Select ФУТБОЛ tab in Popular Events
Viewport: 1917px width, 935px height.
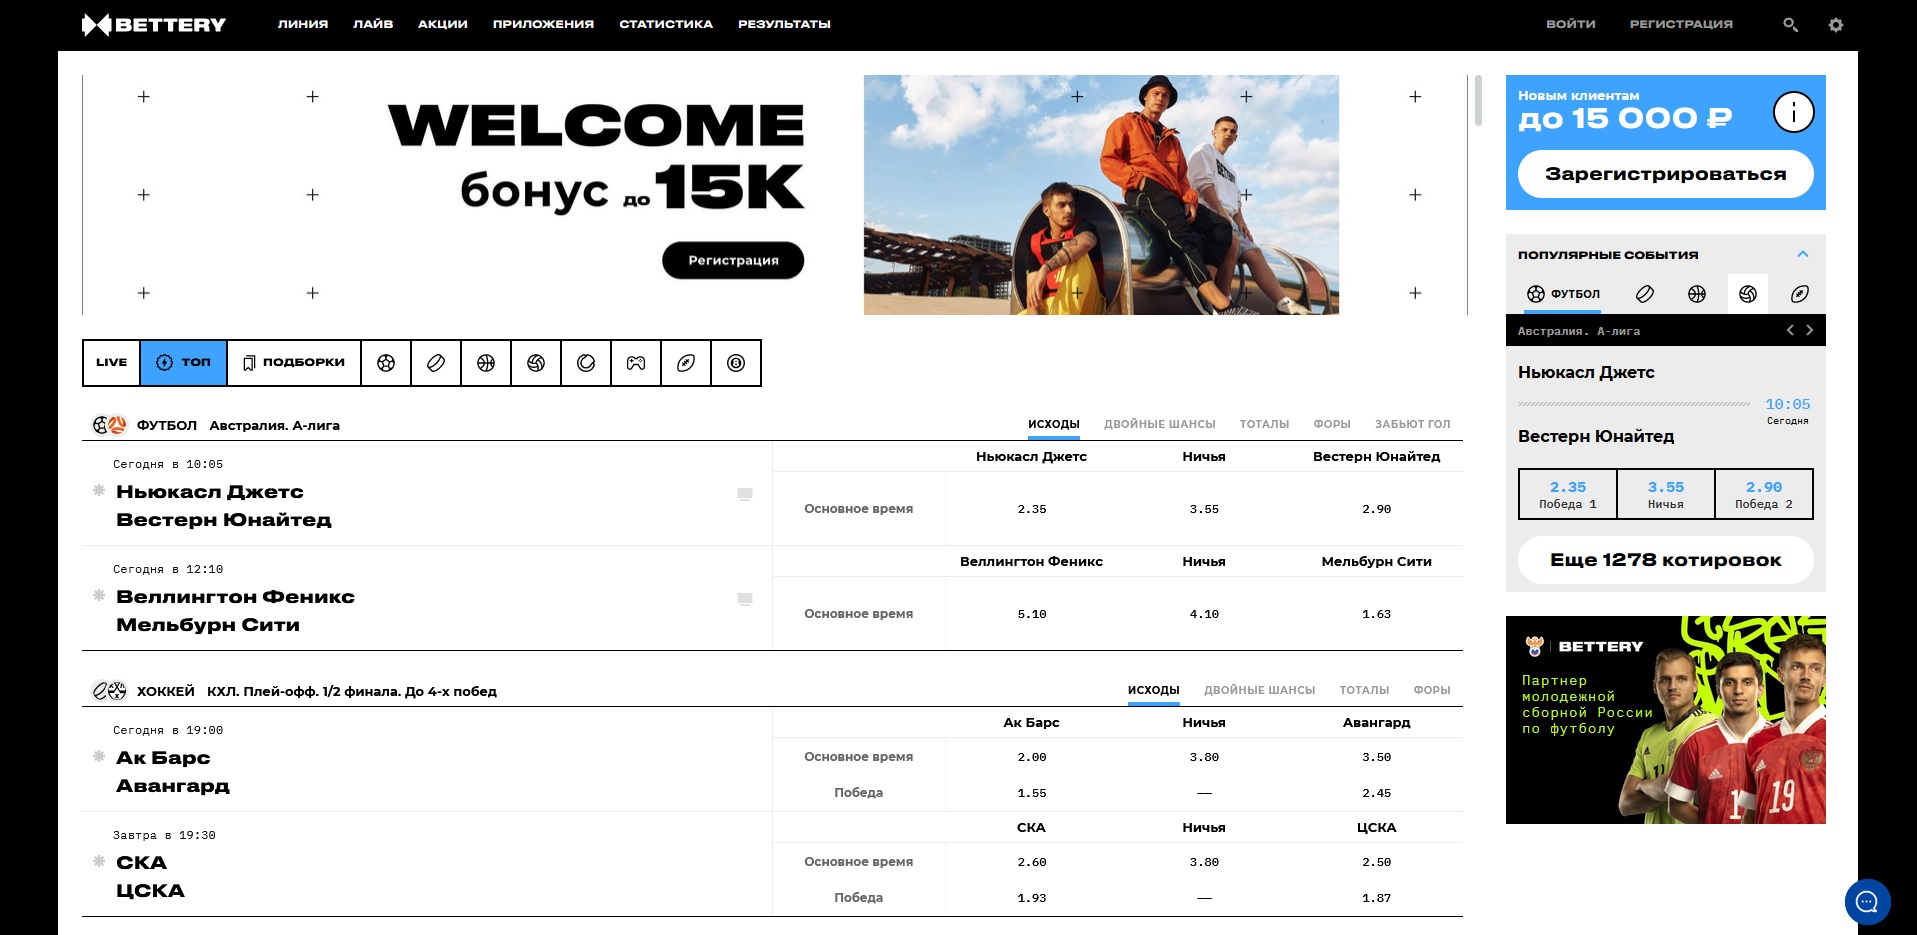point(1563,294)
